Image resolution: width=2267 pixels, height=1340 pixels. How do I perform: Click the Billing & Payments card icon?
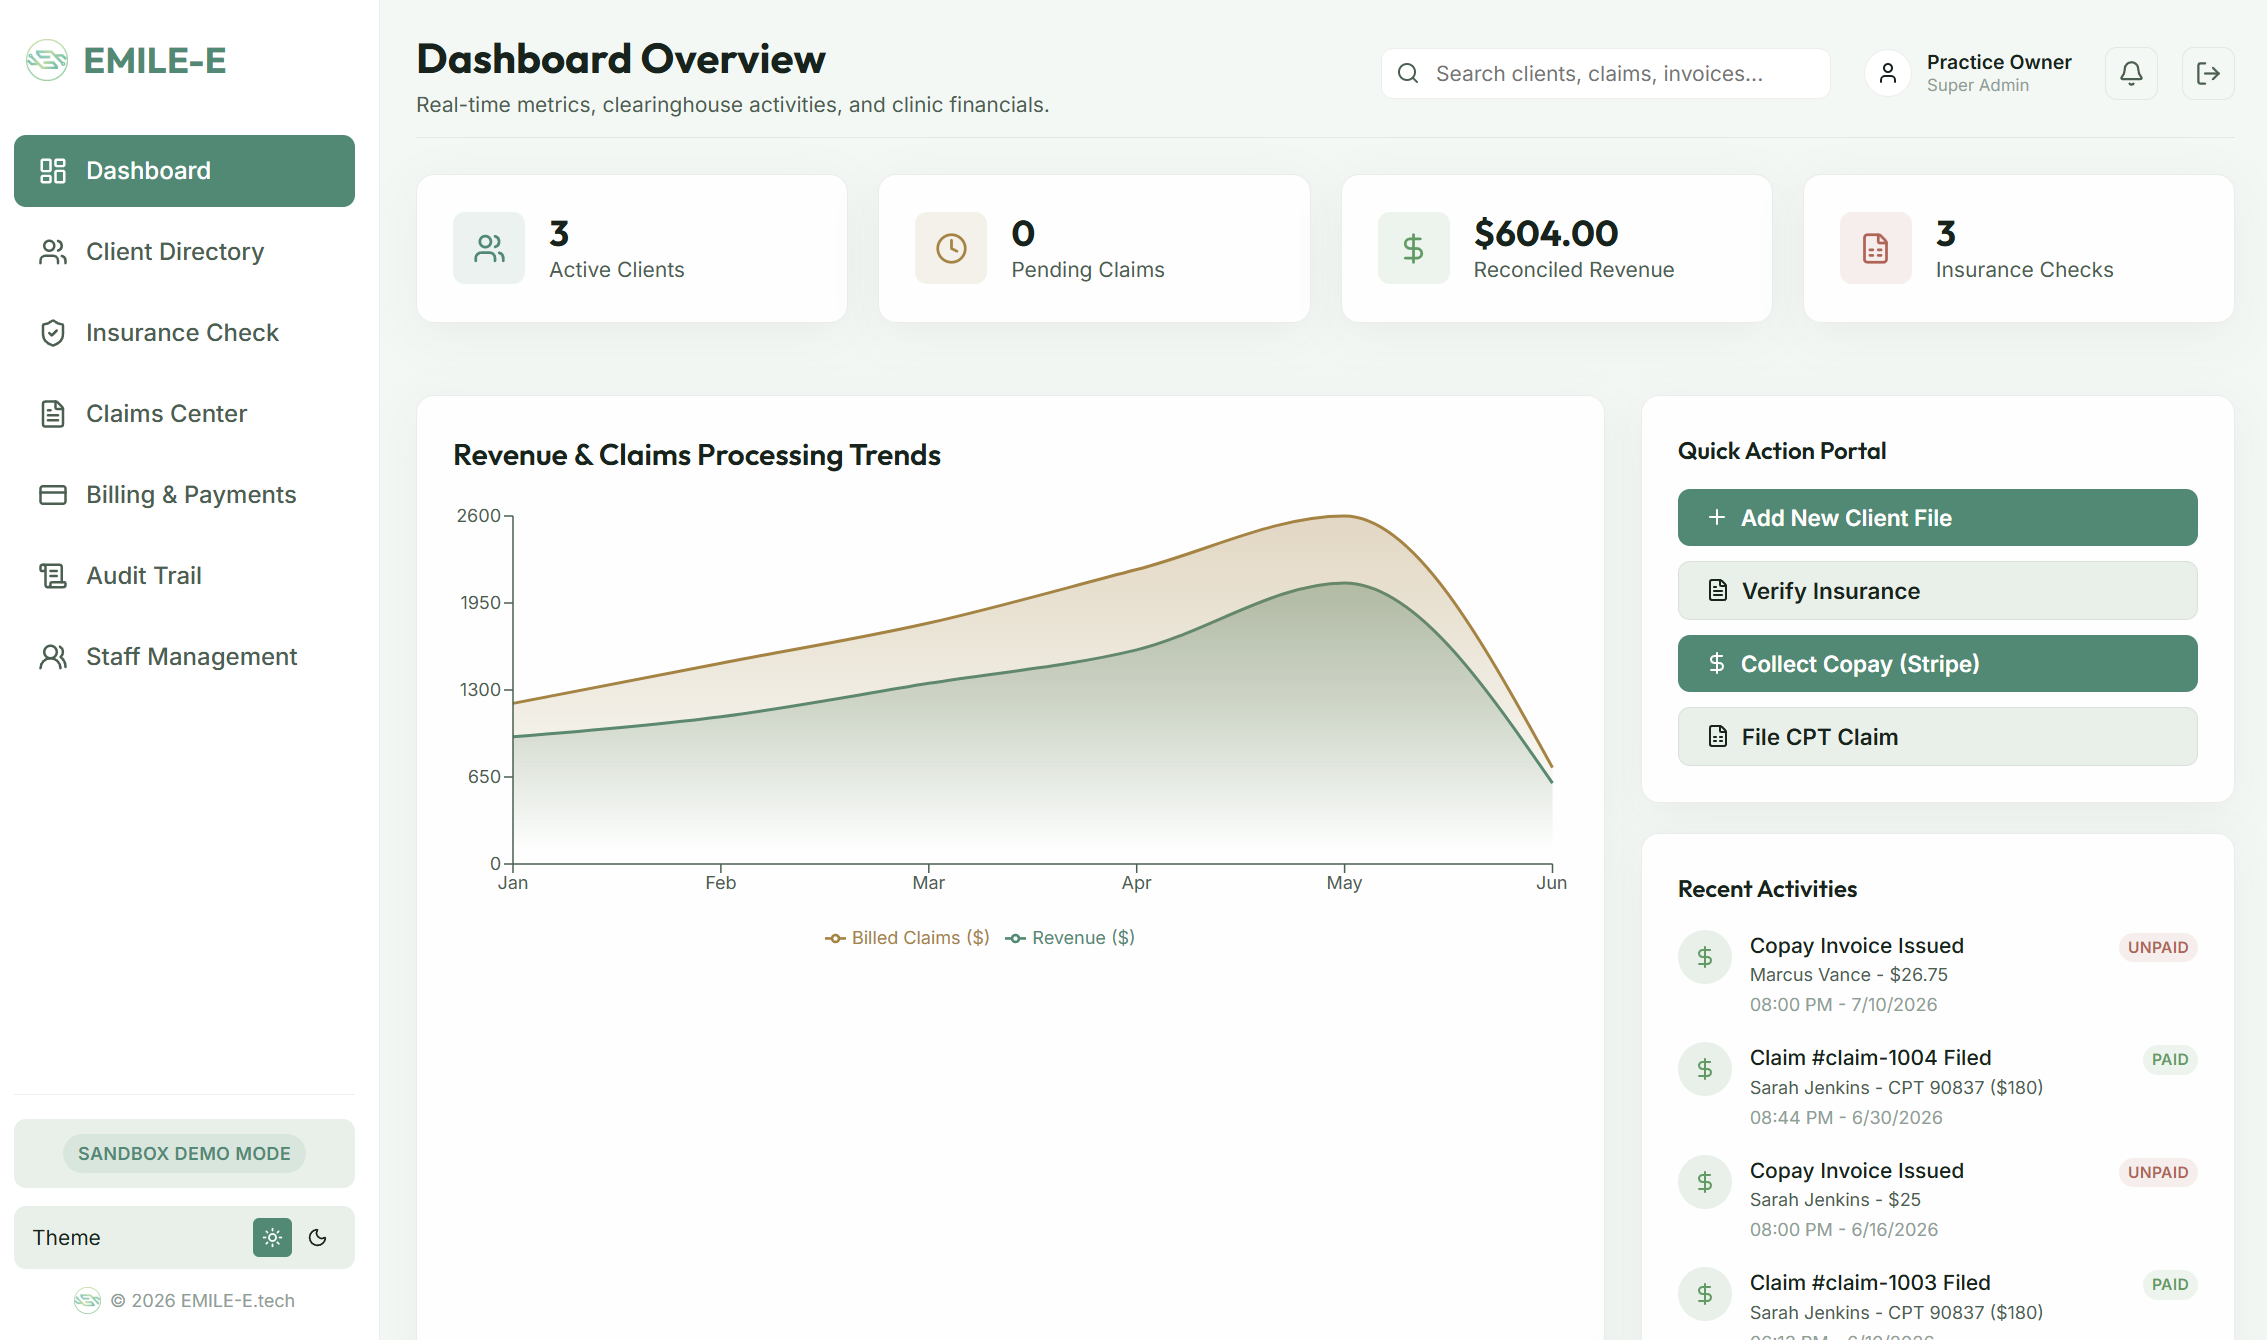click(53, 495)
